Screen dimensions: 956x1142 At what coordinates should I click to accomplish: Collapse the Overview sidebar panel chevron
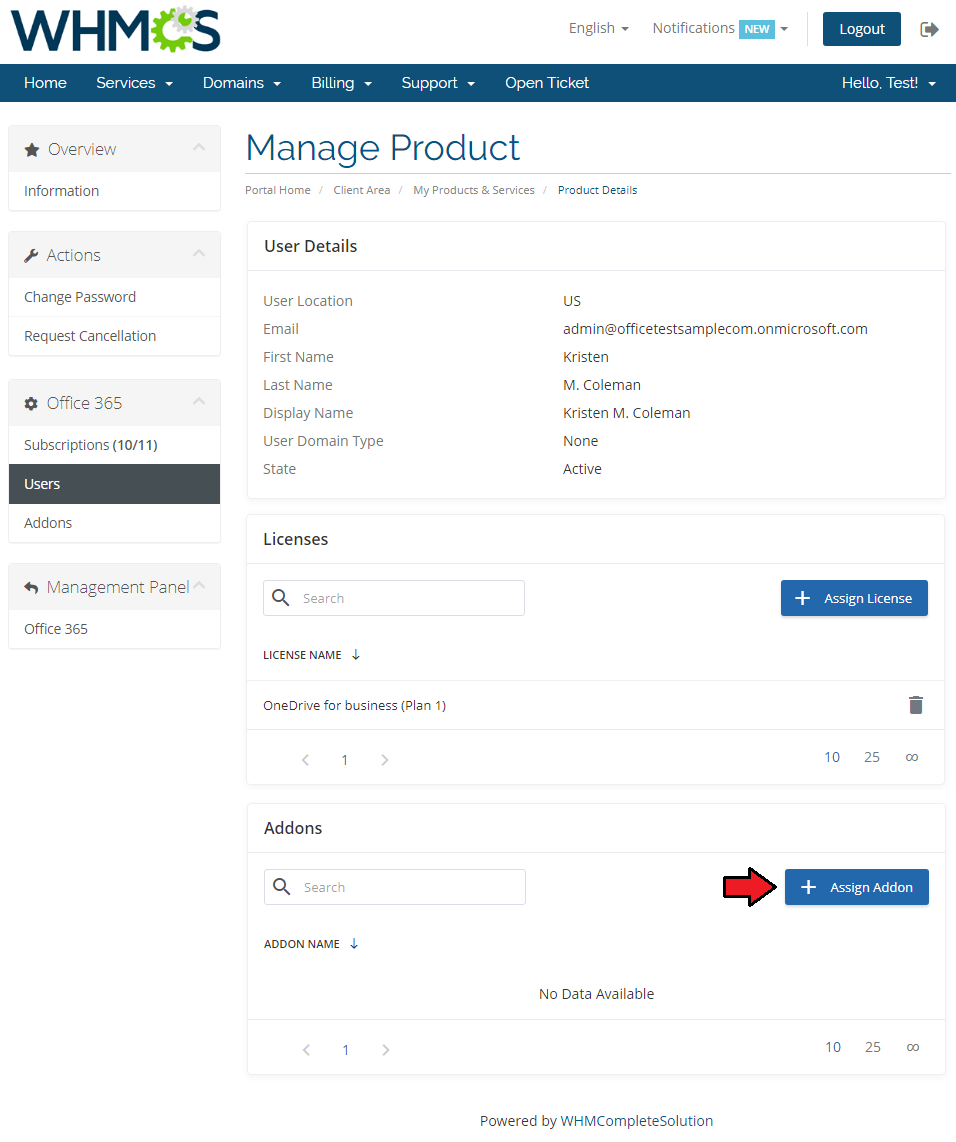click(x=199, y=148)
